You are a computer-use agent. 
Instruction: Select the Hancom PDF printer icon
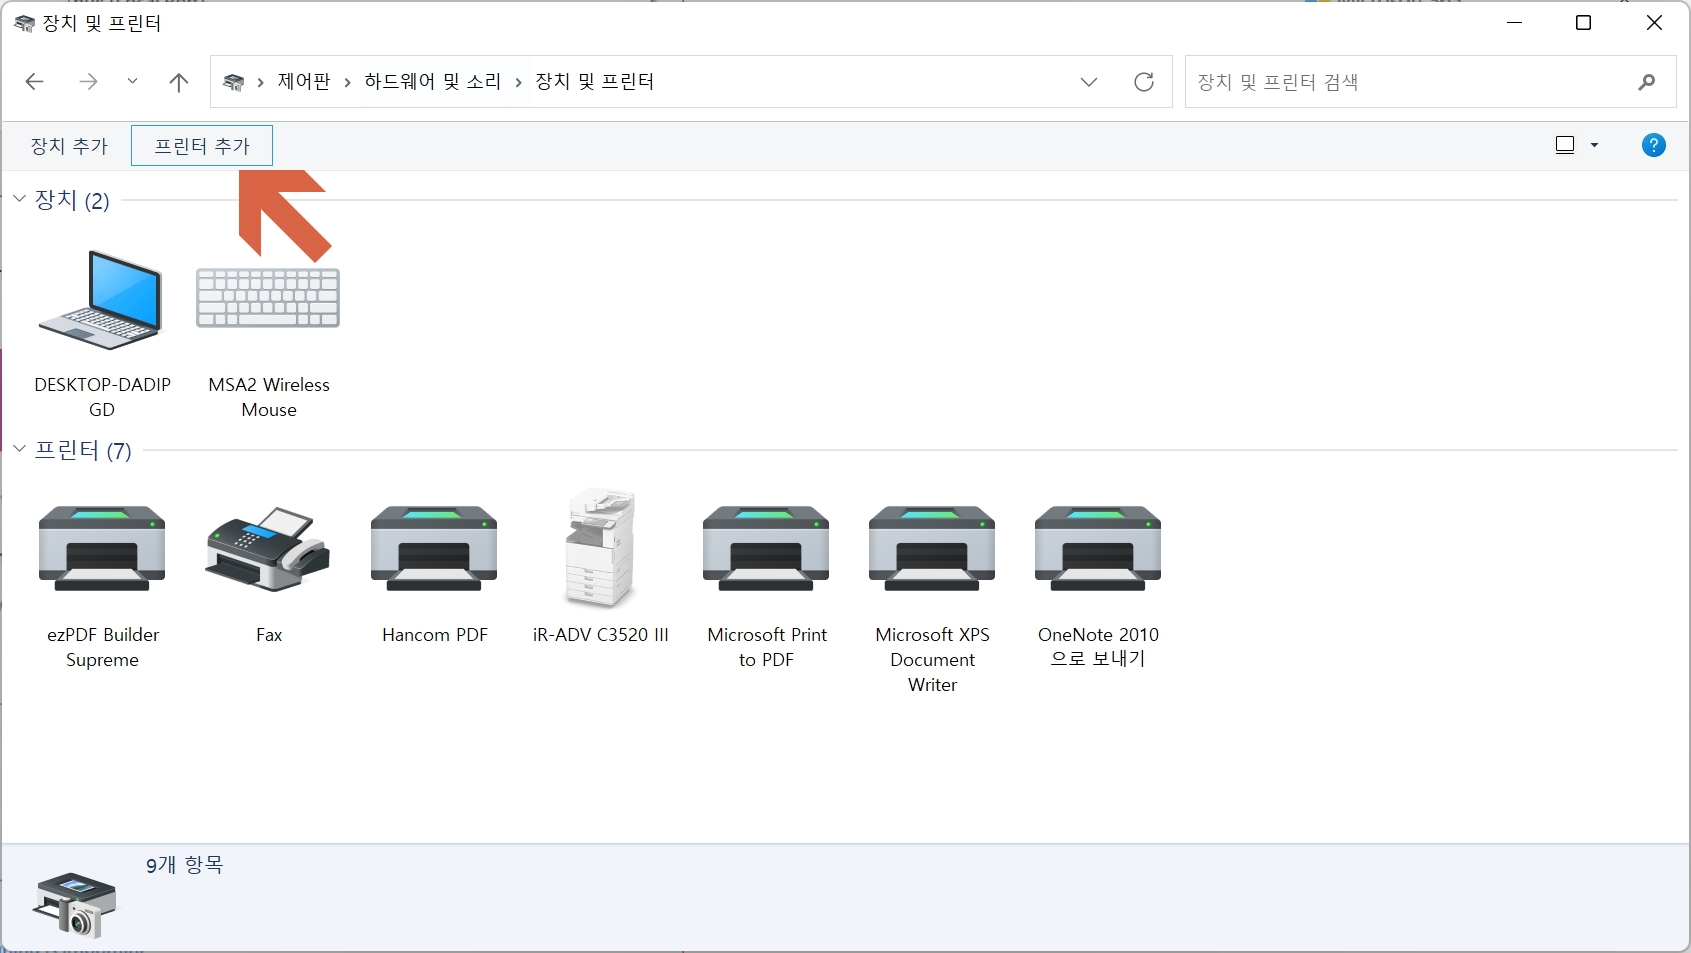[x=434, y=548]
